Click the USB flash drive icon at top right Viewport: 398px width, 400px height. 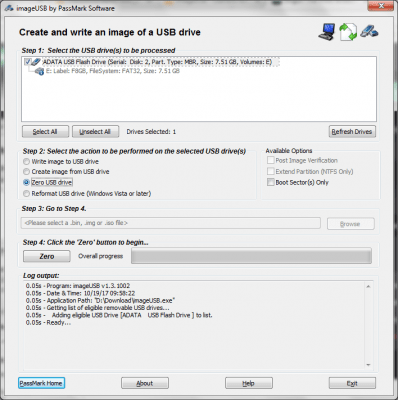tap(369, 32)
